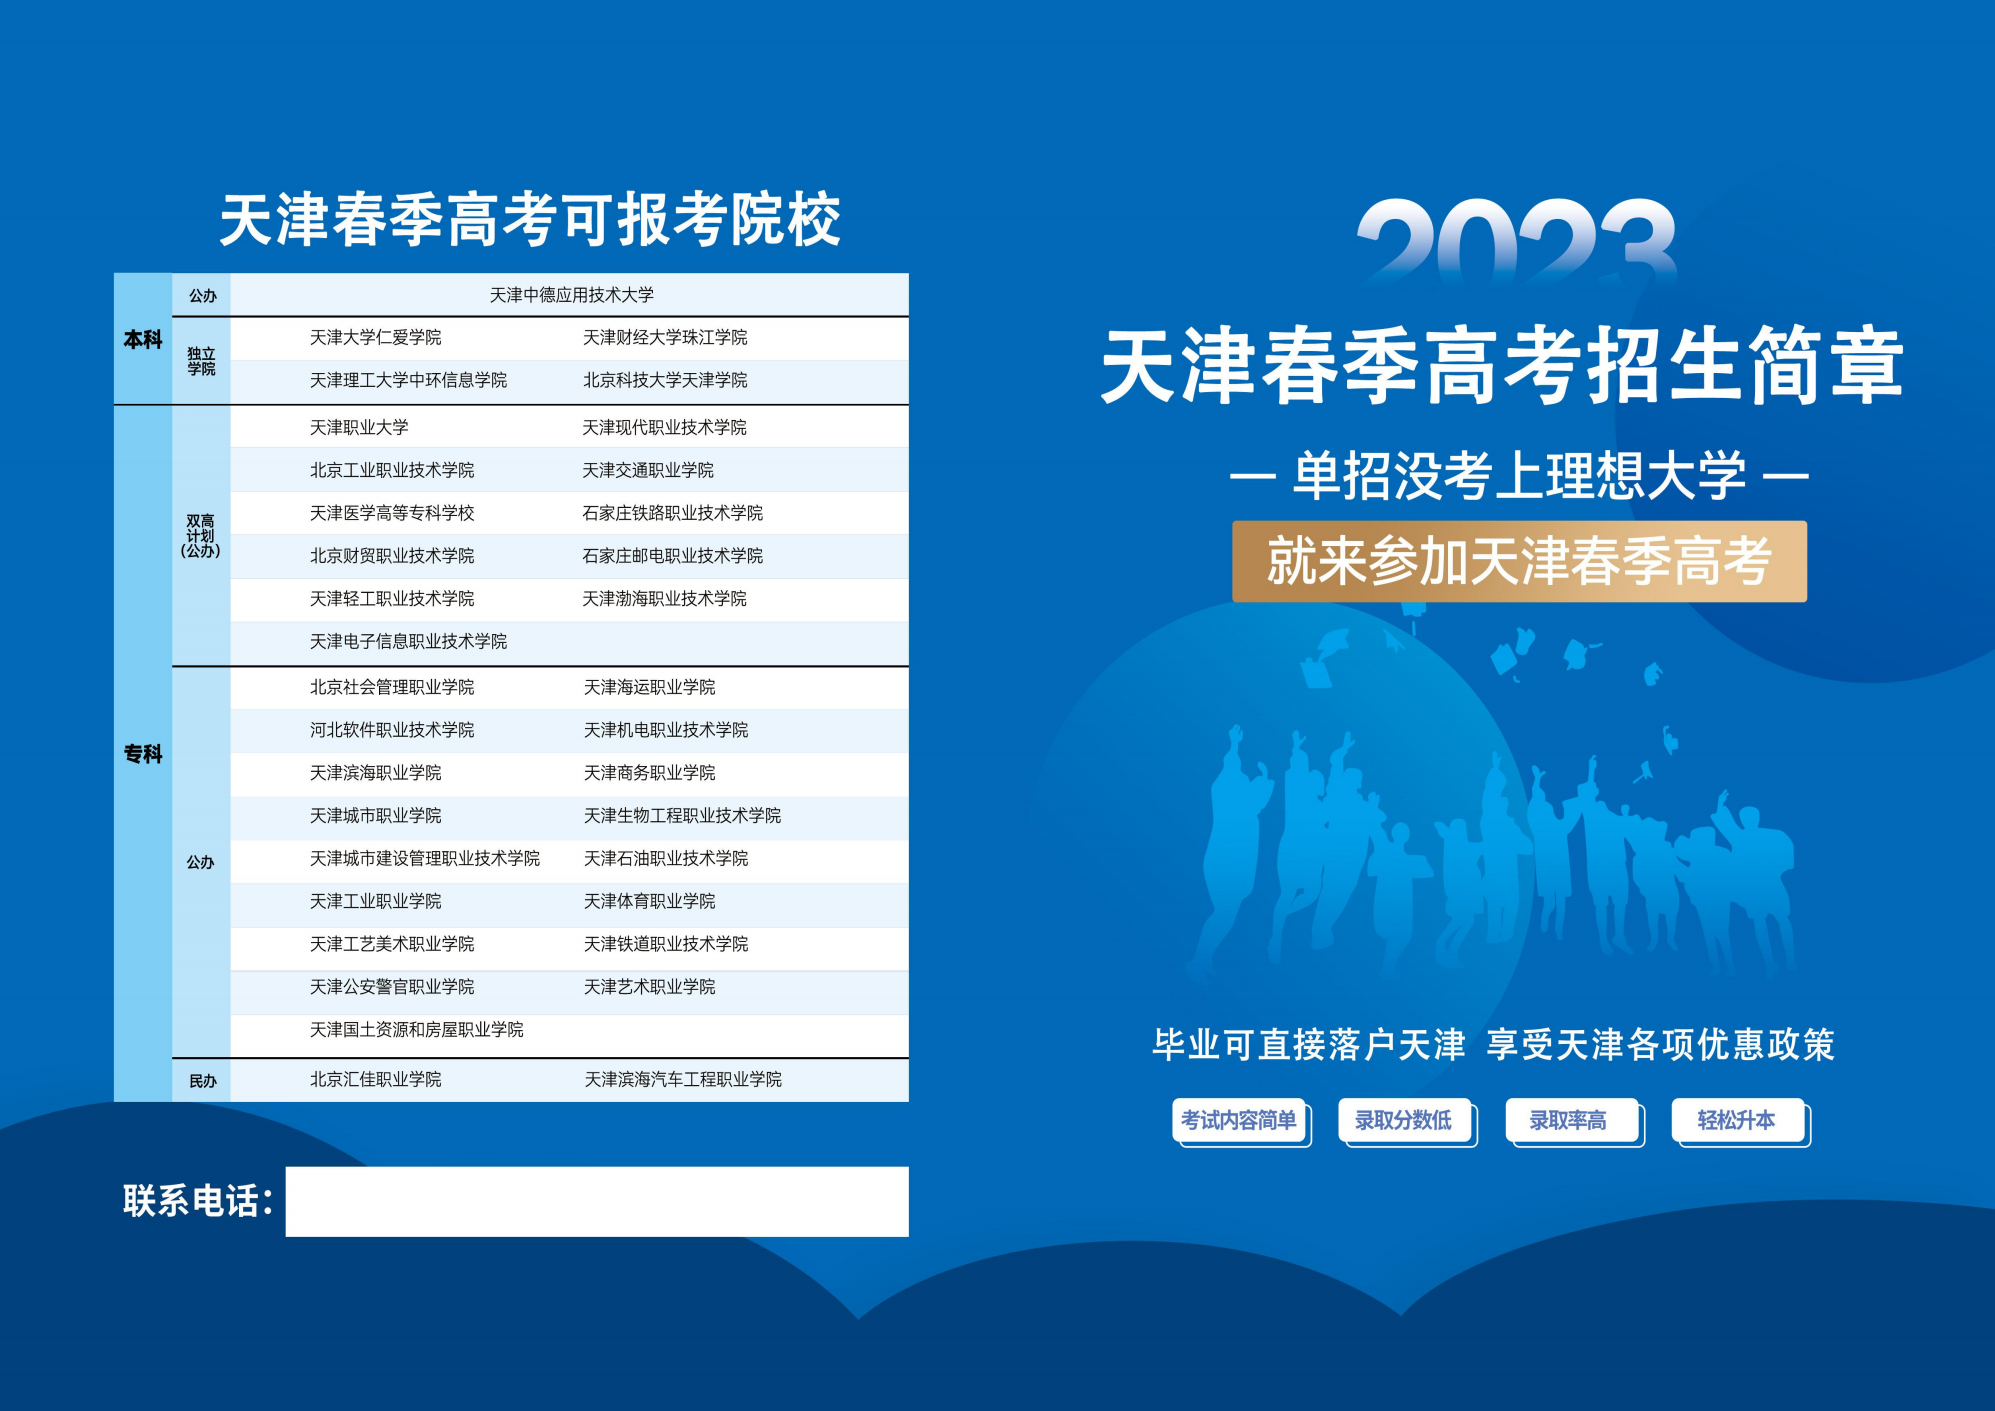
Task: Select 天津工艺美术职业学院
Action: 392,944
